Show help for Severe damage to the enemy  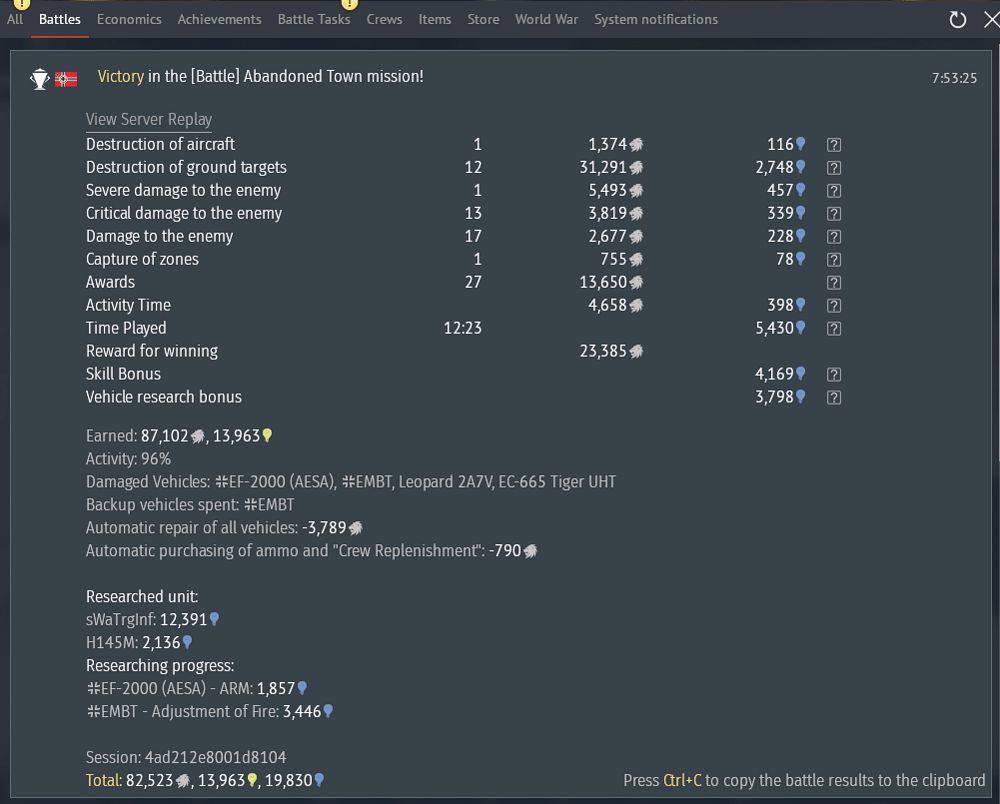[834, 191]
